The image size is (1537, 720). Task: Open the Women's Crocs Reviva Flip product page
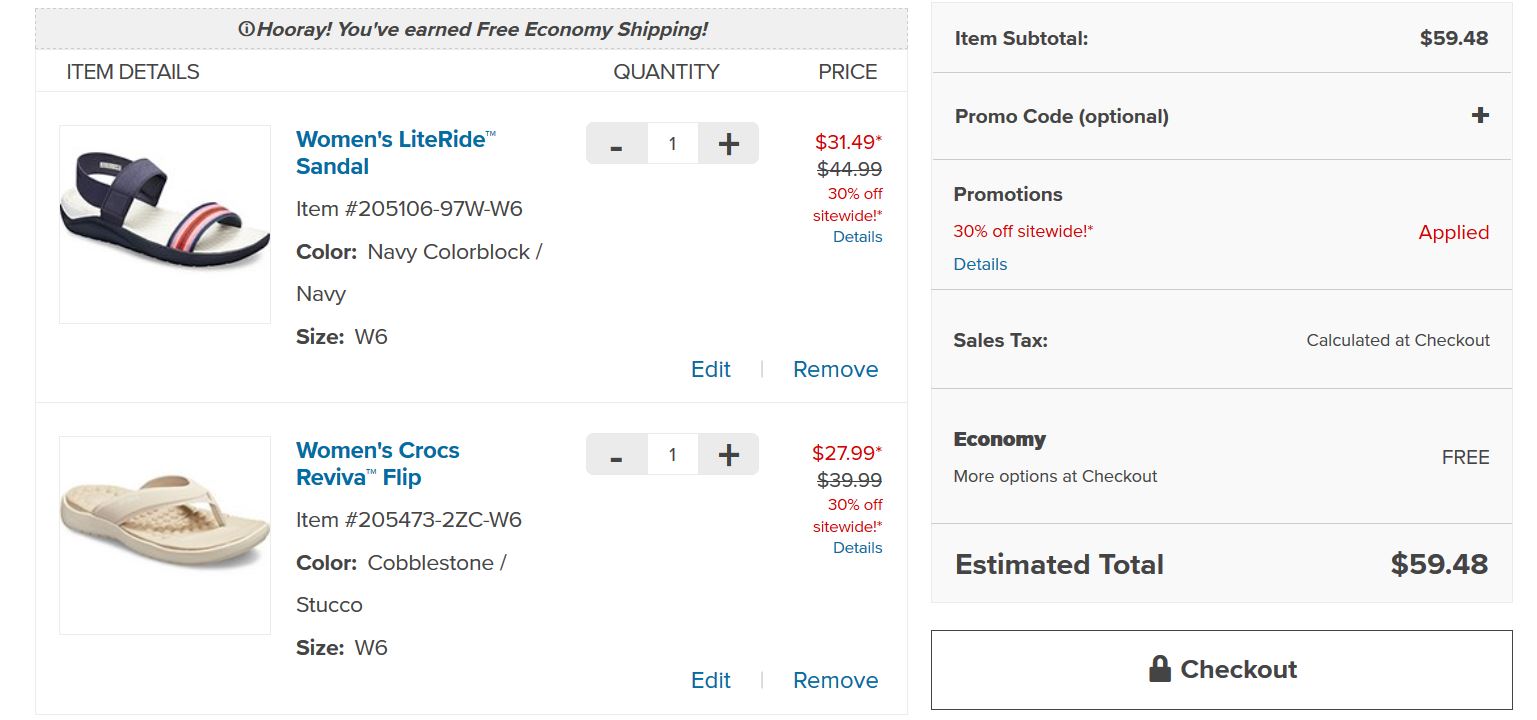377,464
